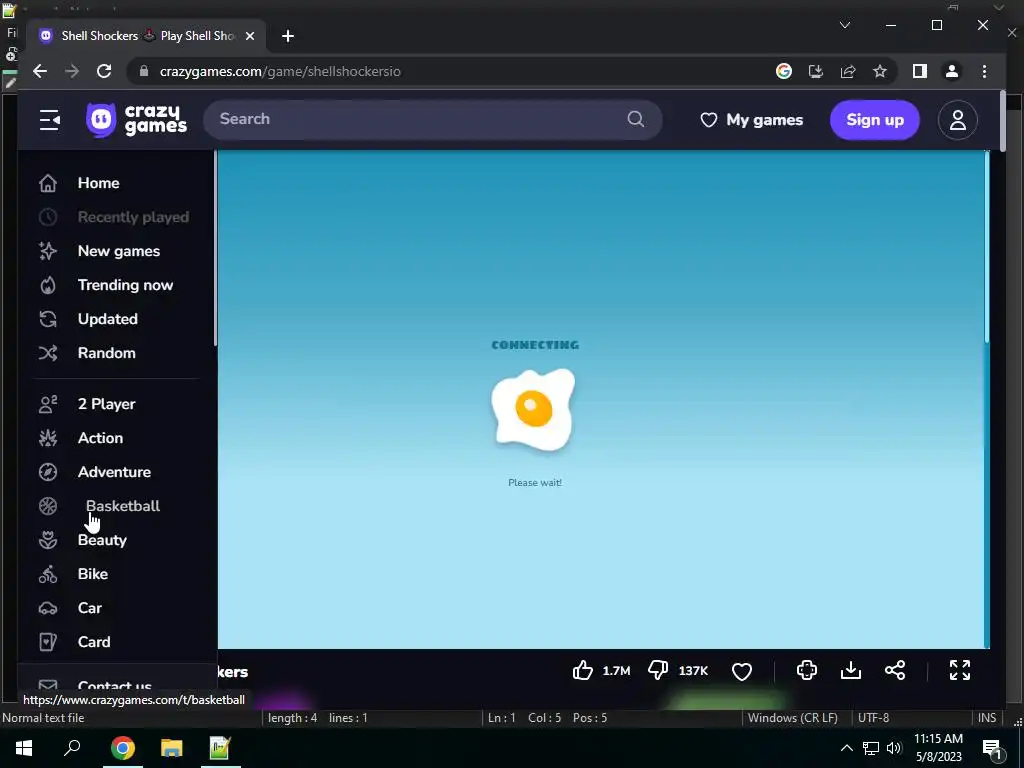Switch to Notepad++ in the taskbar
This screenshot has height=768, width=1024.
coord(220,748)
